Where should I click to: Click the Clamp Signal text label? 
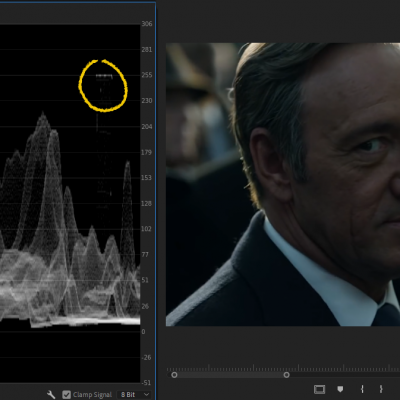[x=92, y=395]
